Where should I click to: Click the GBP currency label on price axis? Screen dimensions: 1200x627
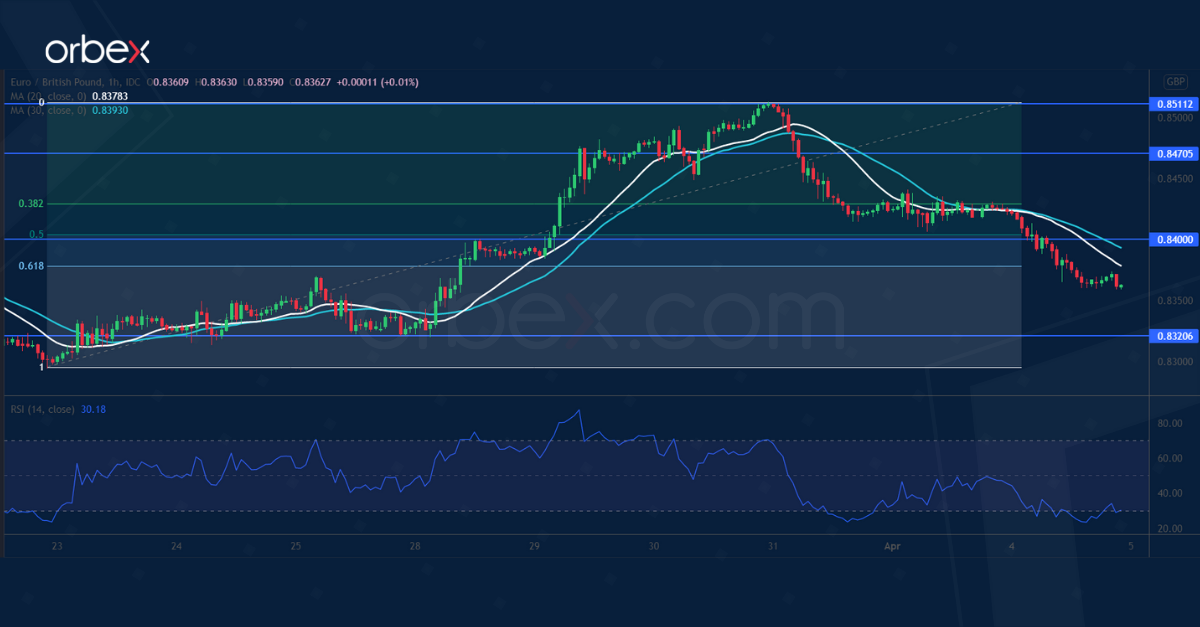(1176, 82)
